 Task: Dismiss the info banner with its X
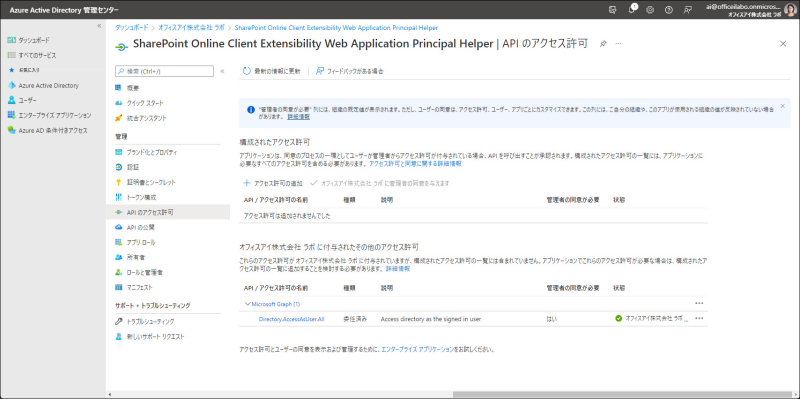[x=782, y=106]
